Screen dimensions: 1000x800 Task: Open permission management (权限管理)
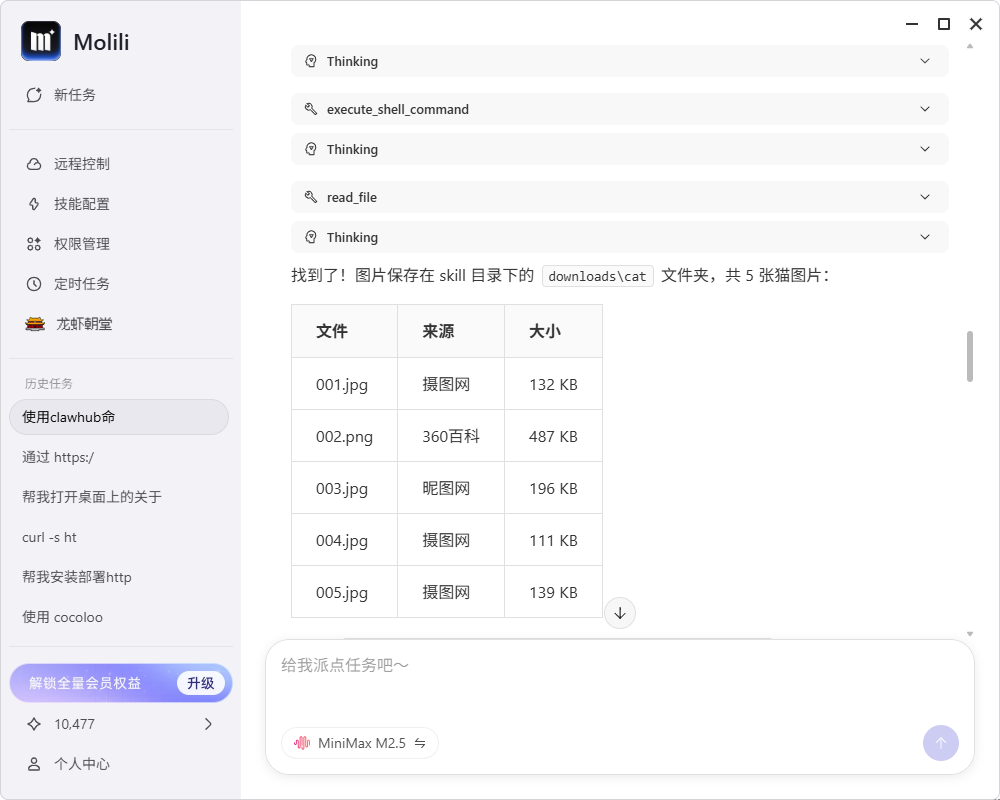point(81,244)
